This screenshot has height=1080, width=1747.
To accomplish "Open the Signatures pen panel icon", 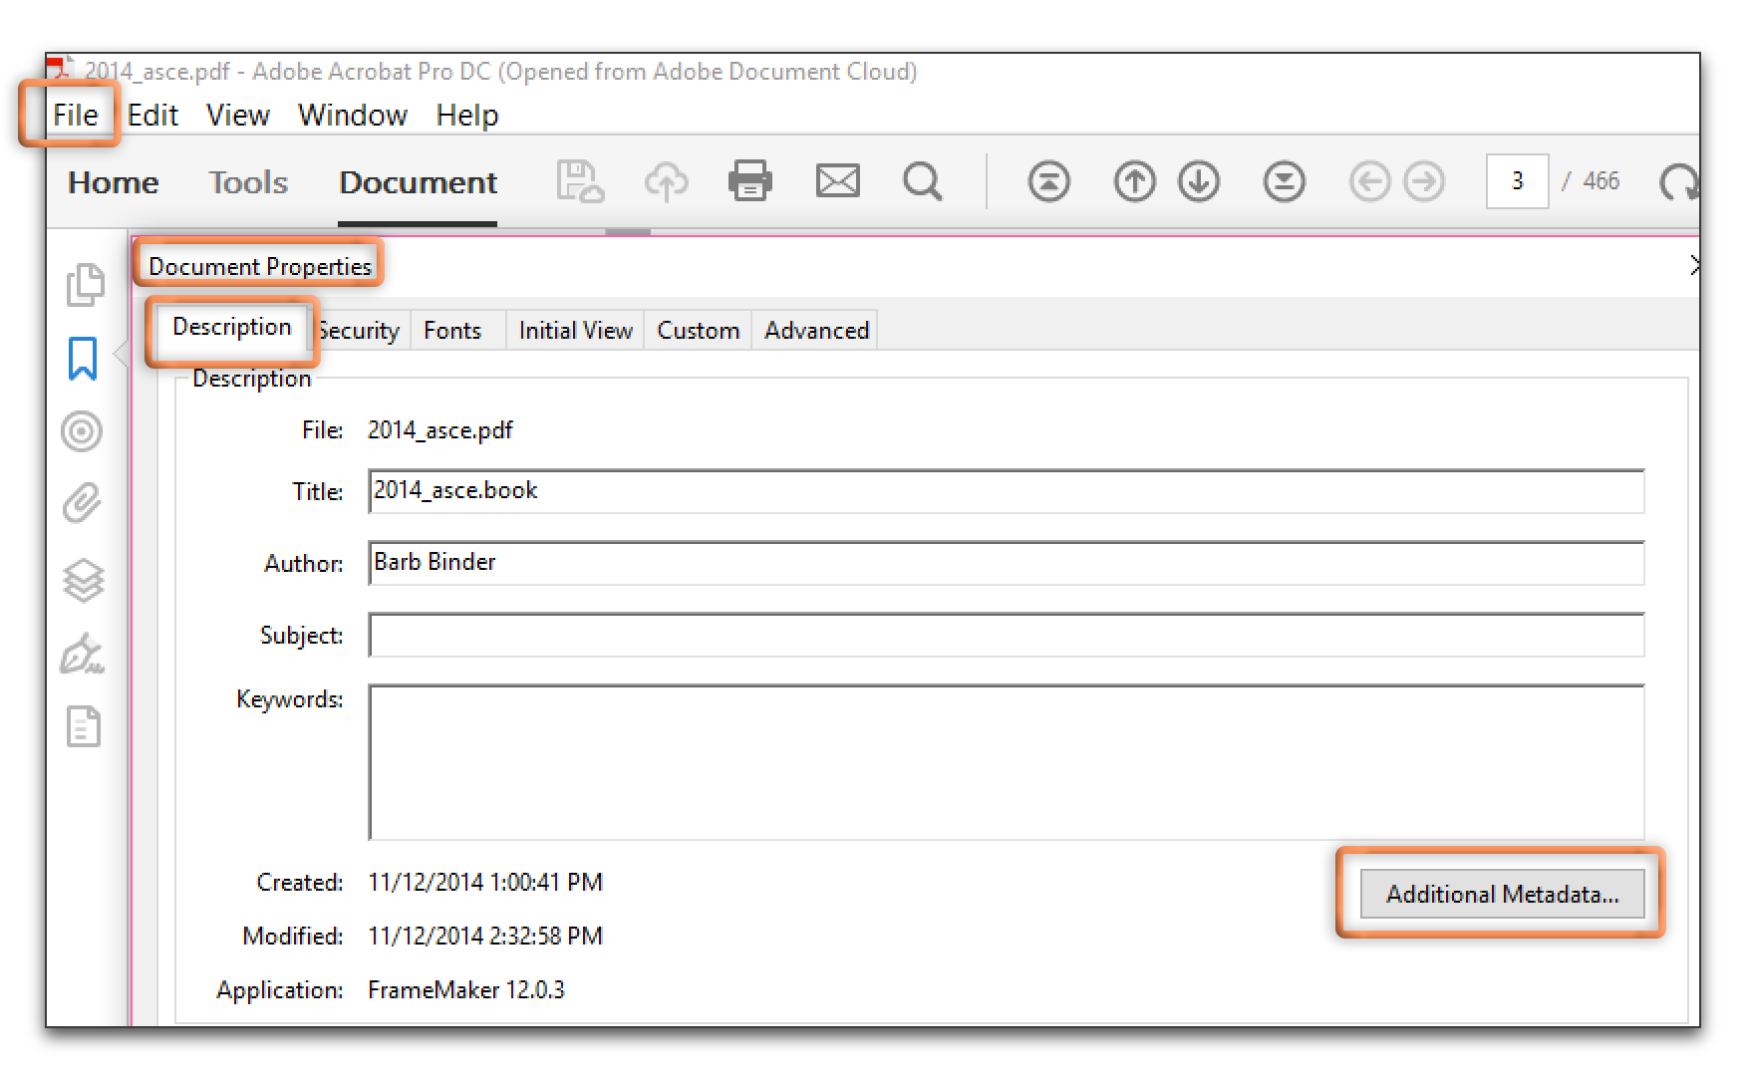I will pyautogui.click(x=82, y=653).
